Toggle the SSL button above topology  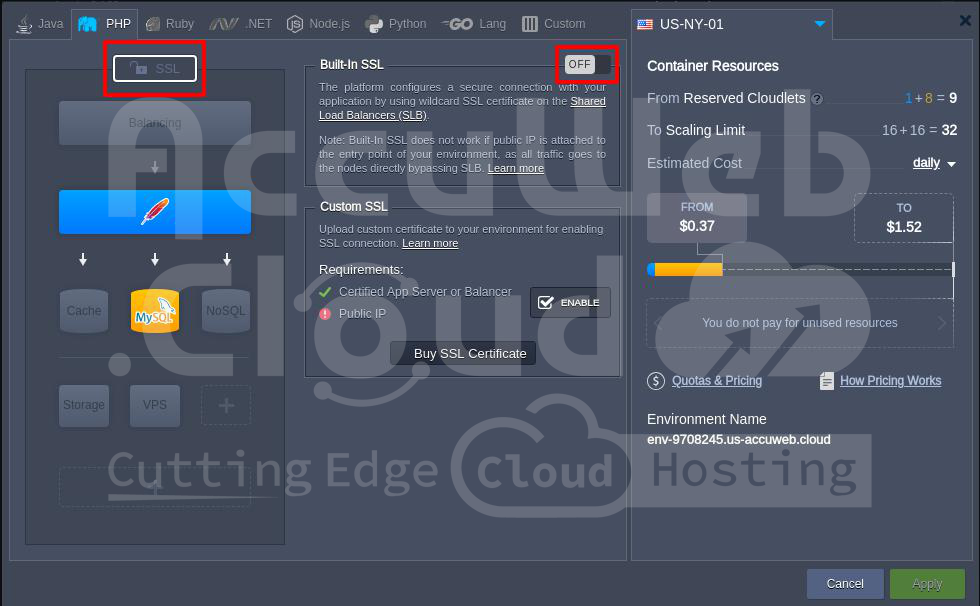point(155,68)
